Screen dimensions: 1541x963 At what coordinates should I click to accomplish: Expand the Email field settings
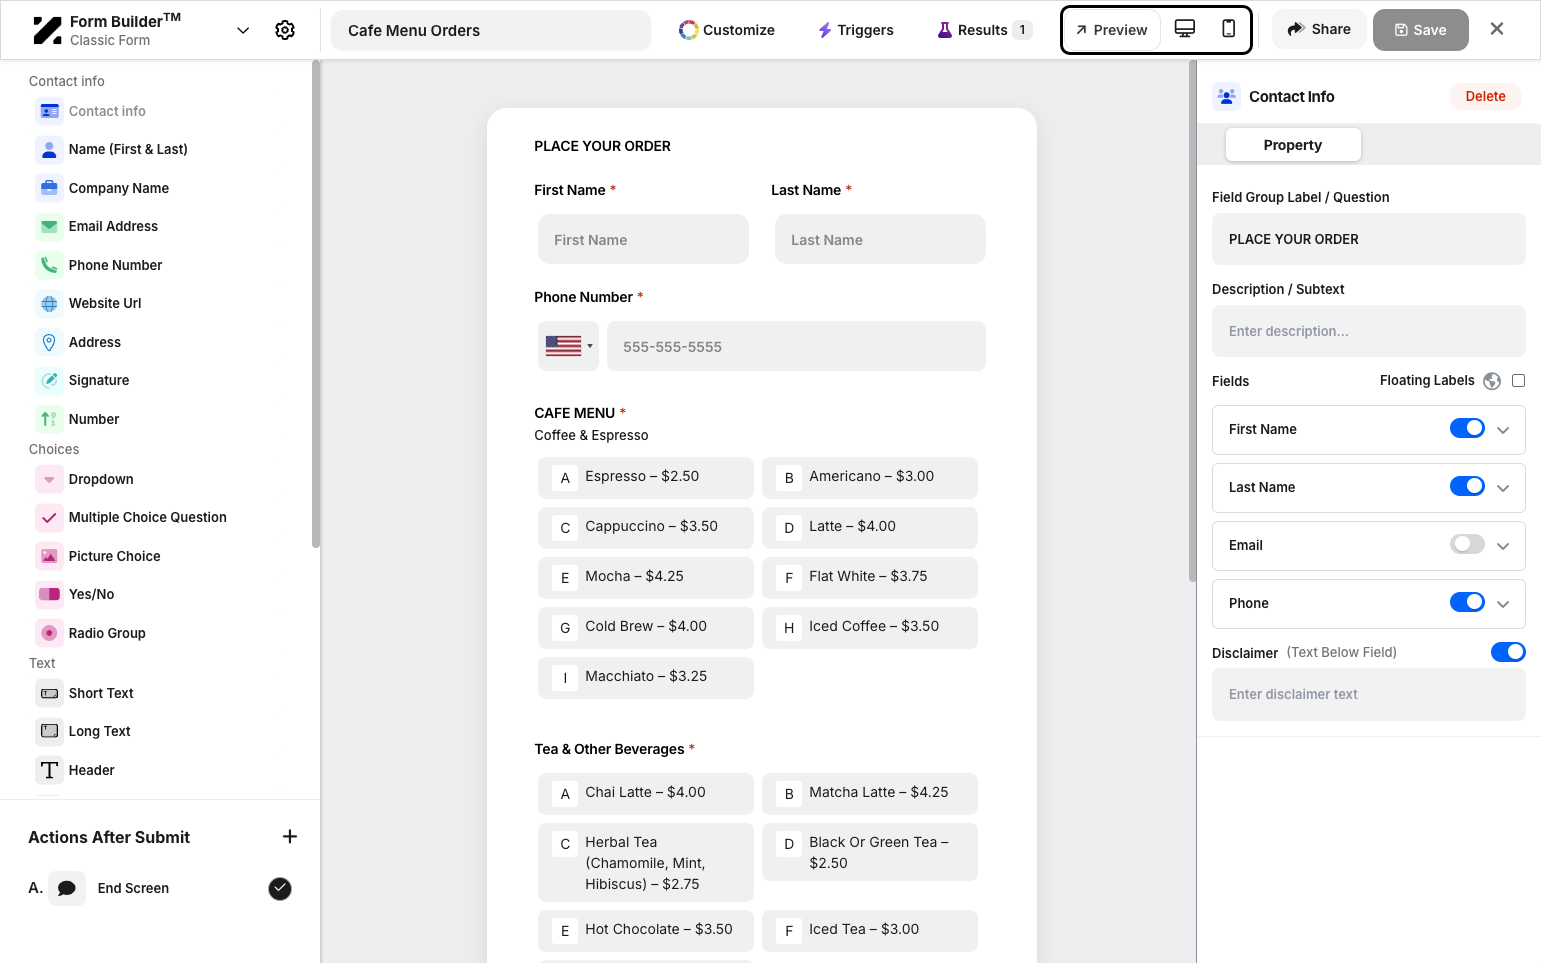1503,546
